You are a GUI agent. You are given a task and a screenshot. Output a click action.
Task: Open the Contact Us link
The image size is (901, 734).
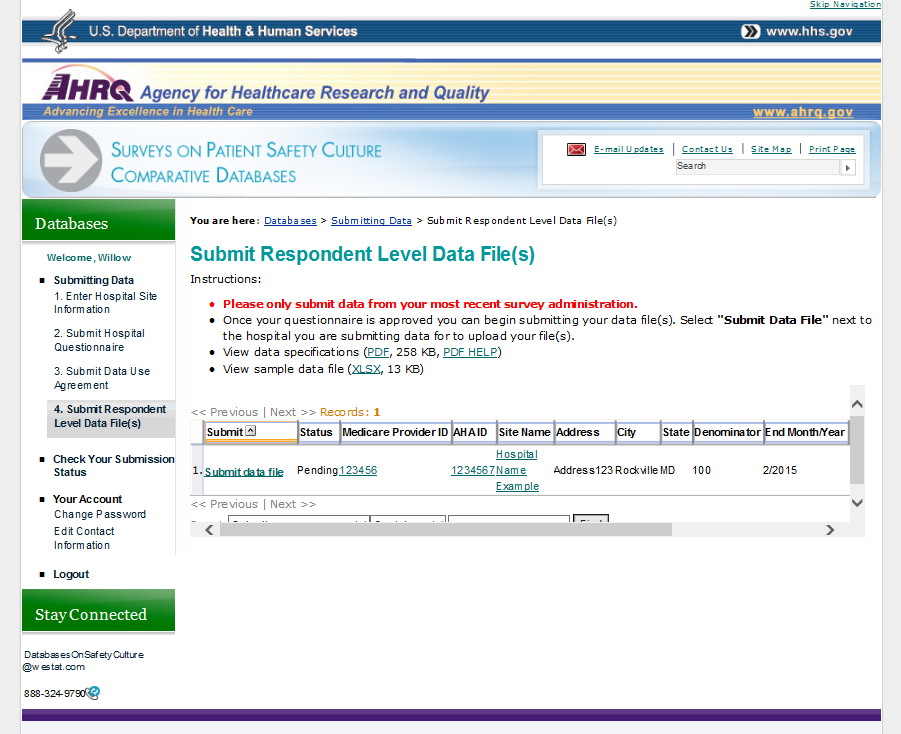tap(707, 149)
